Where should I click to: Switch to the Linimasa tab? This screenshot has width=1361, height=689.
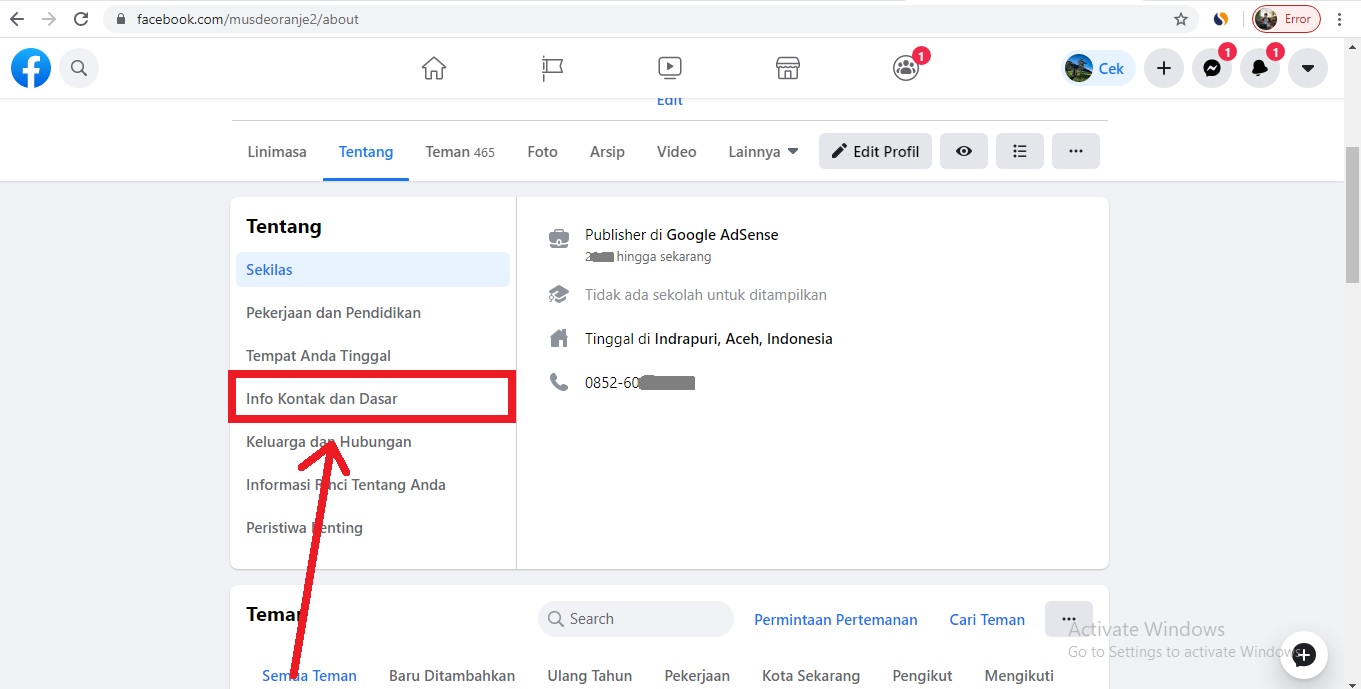pyautogui.click(x=276, y=151)
